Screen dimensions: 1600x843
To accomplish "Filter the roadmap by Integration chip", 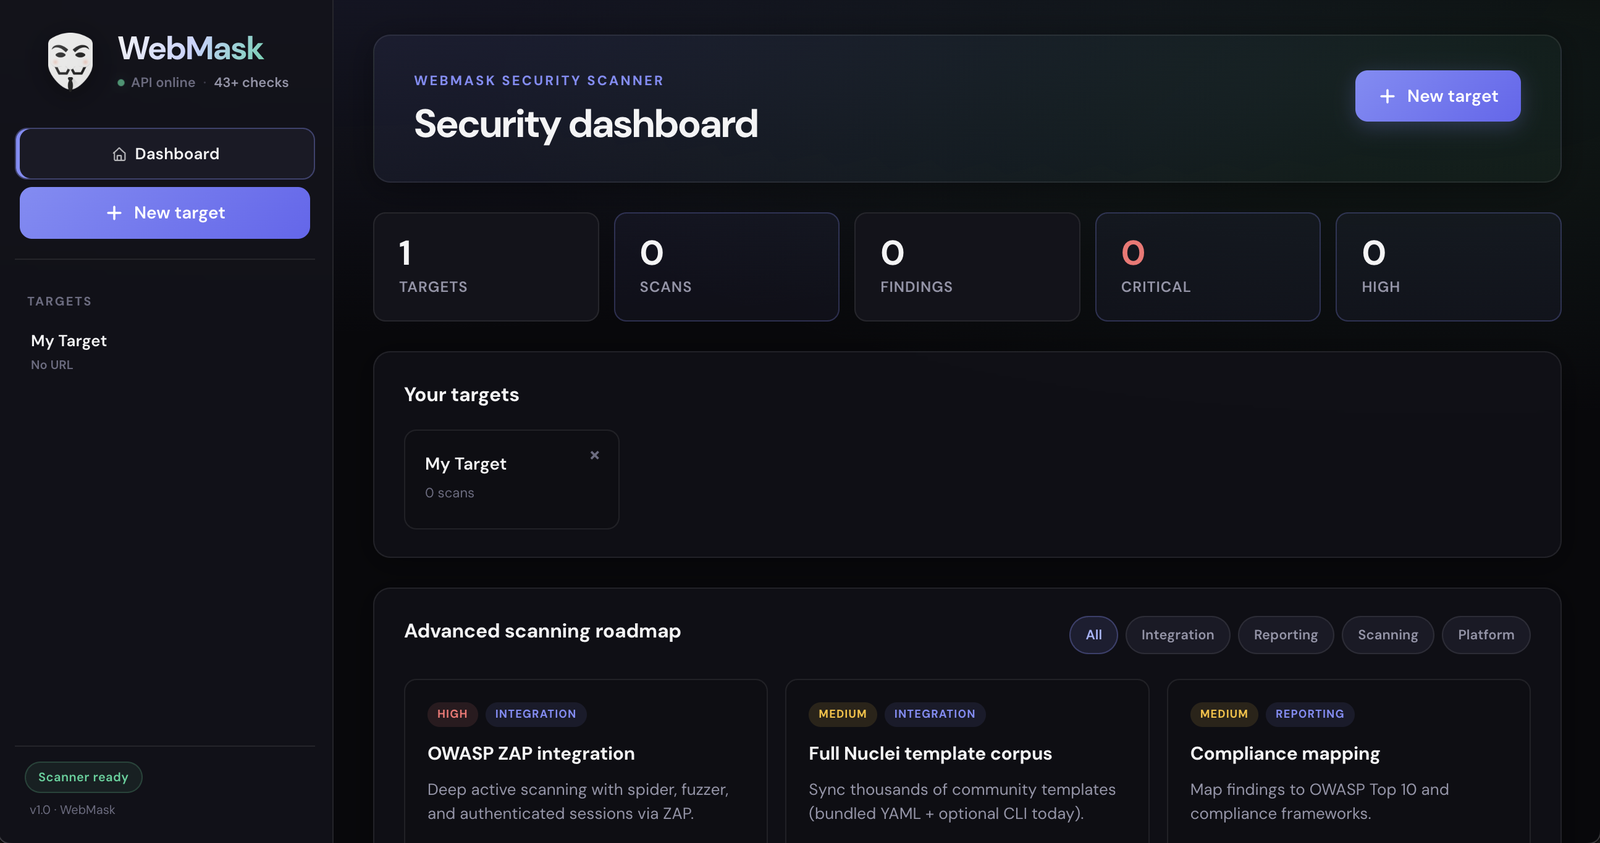I will click(x=1178, y=635).
